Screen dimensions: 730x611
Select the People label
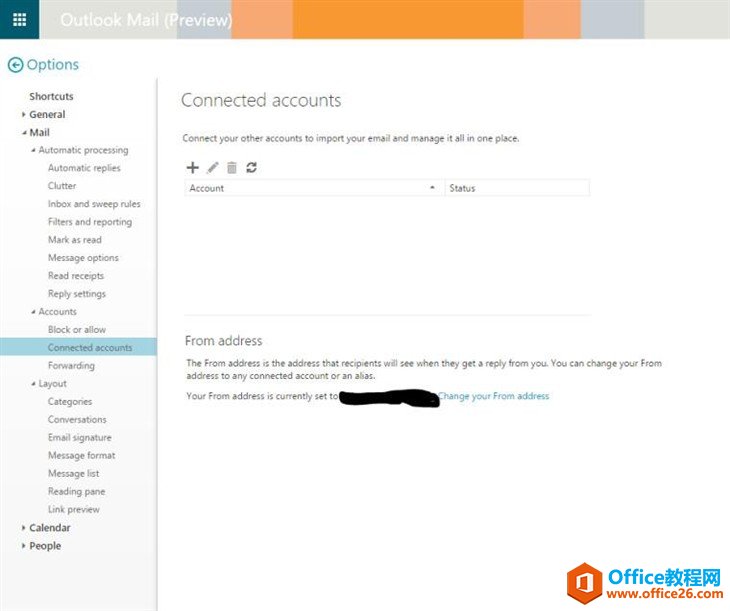tap(45, 546)
